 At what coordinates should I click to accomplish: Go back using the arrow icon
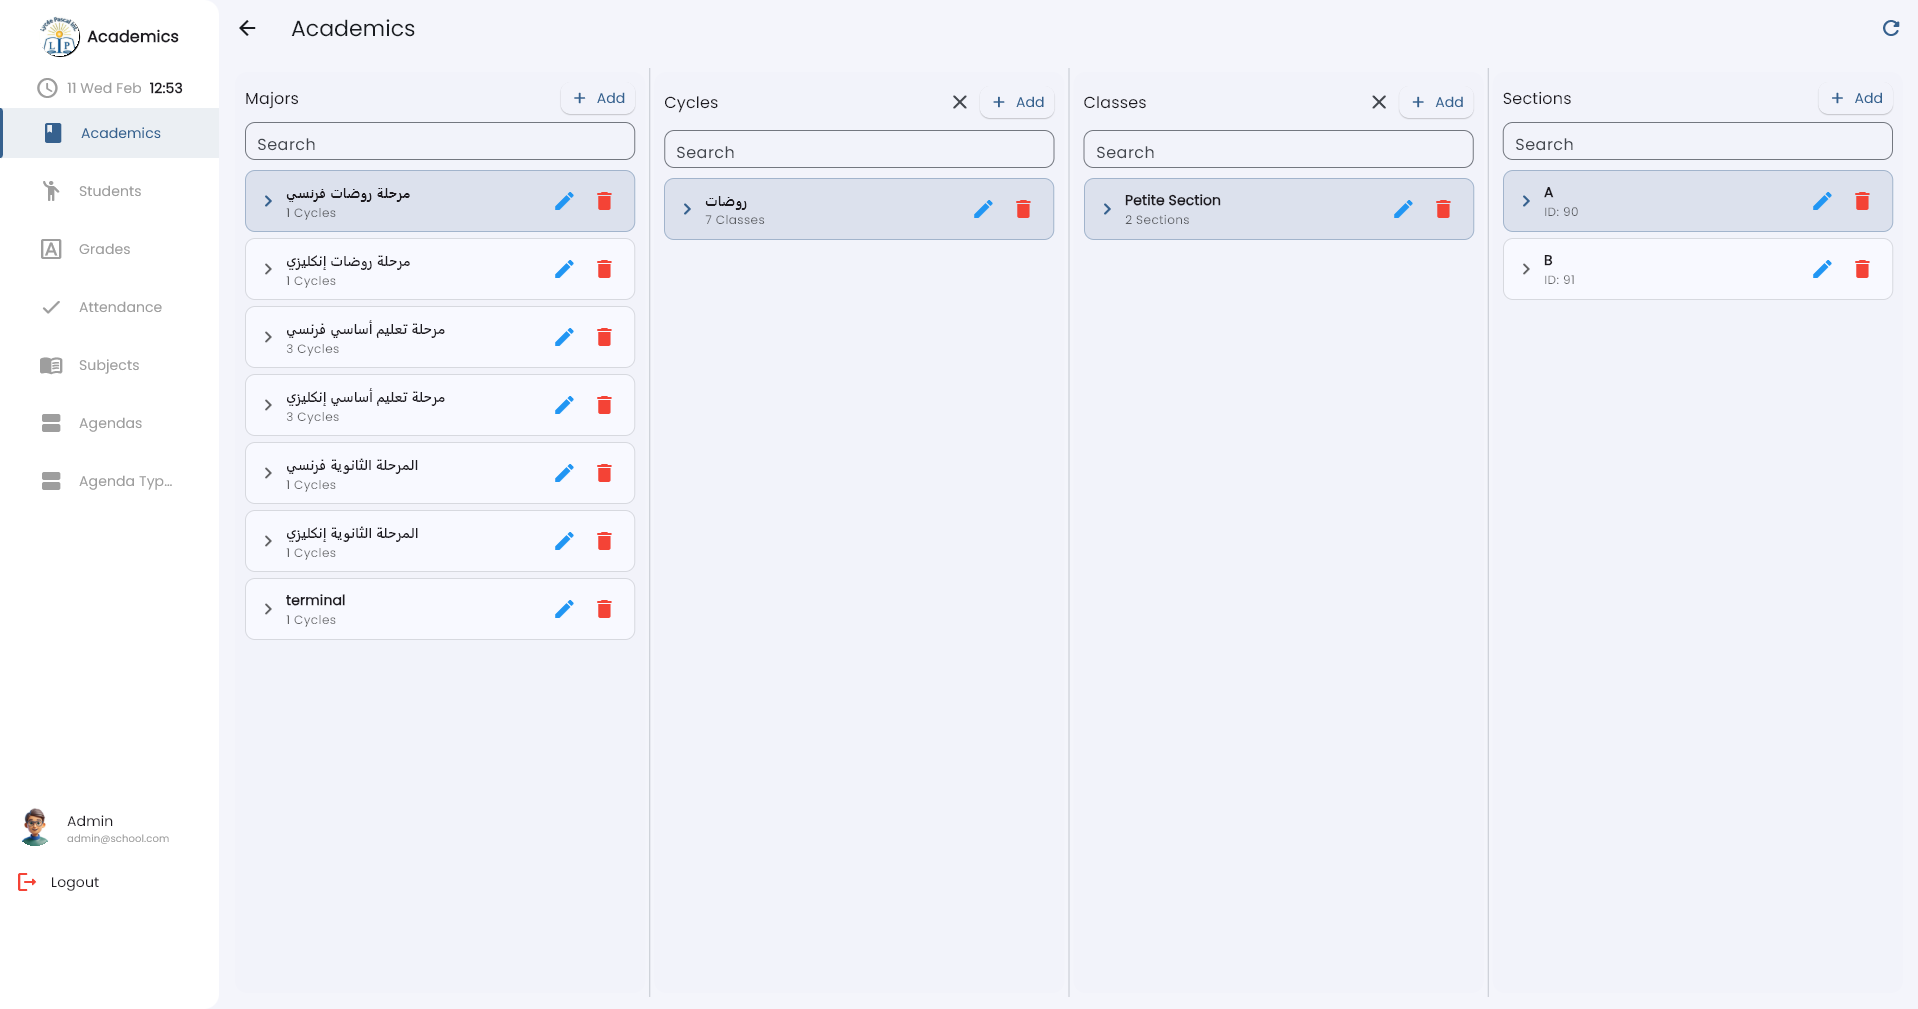click(x=247, y=28)
